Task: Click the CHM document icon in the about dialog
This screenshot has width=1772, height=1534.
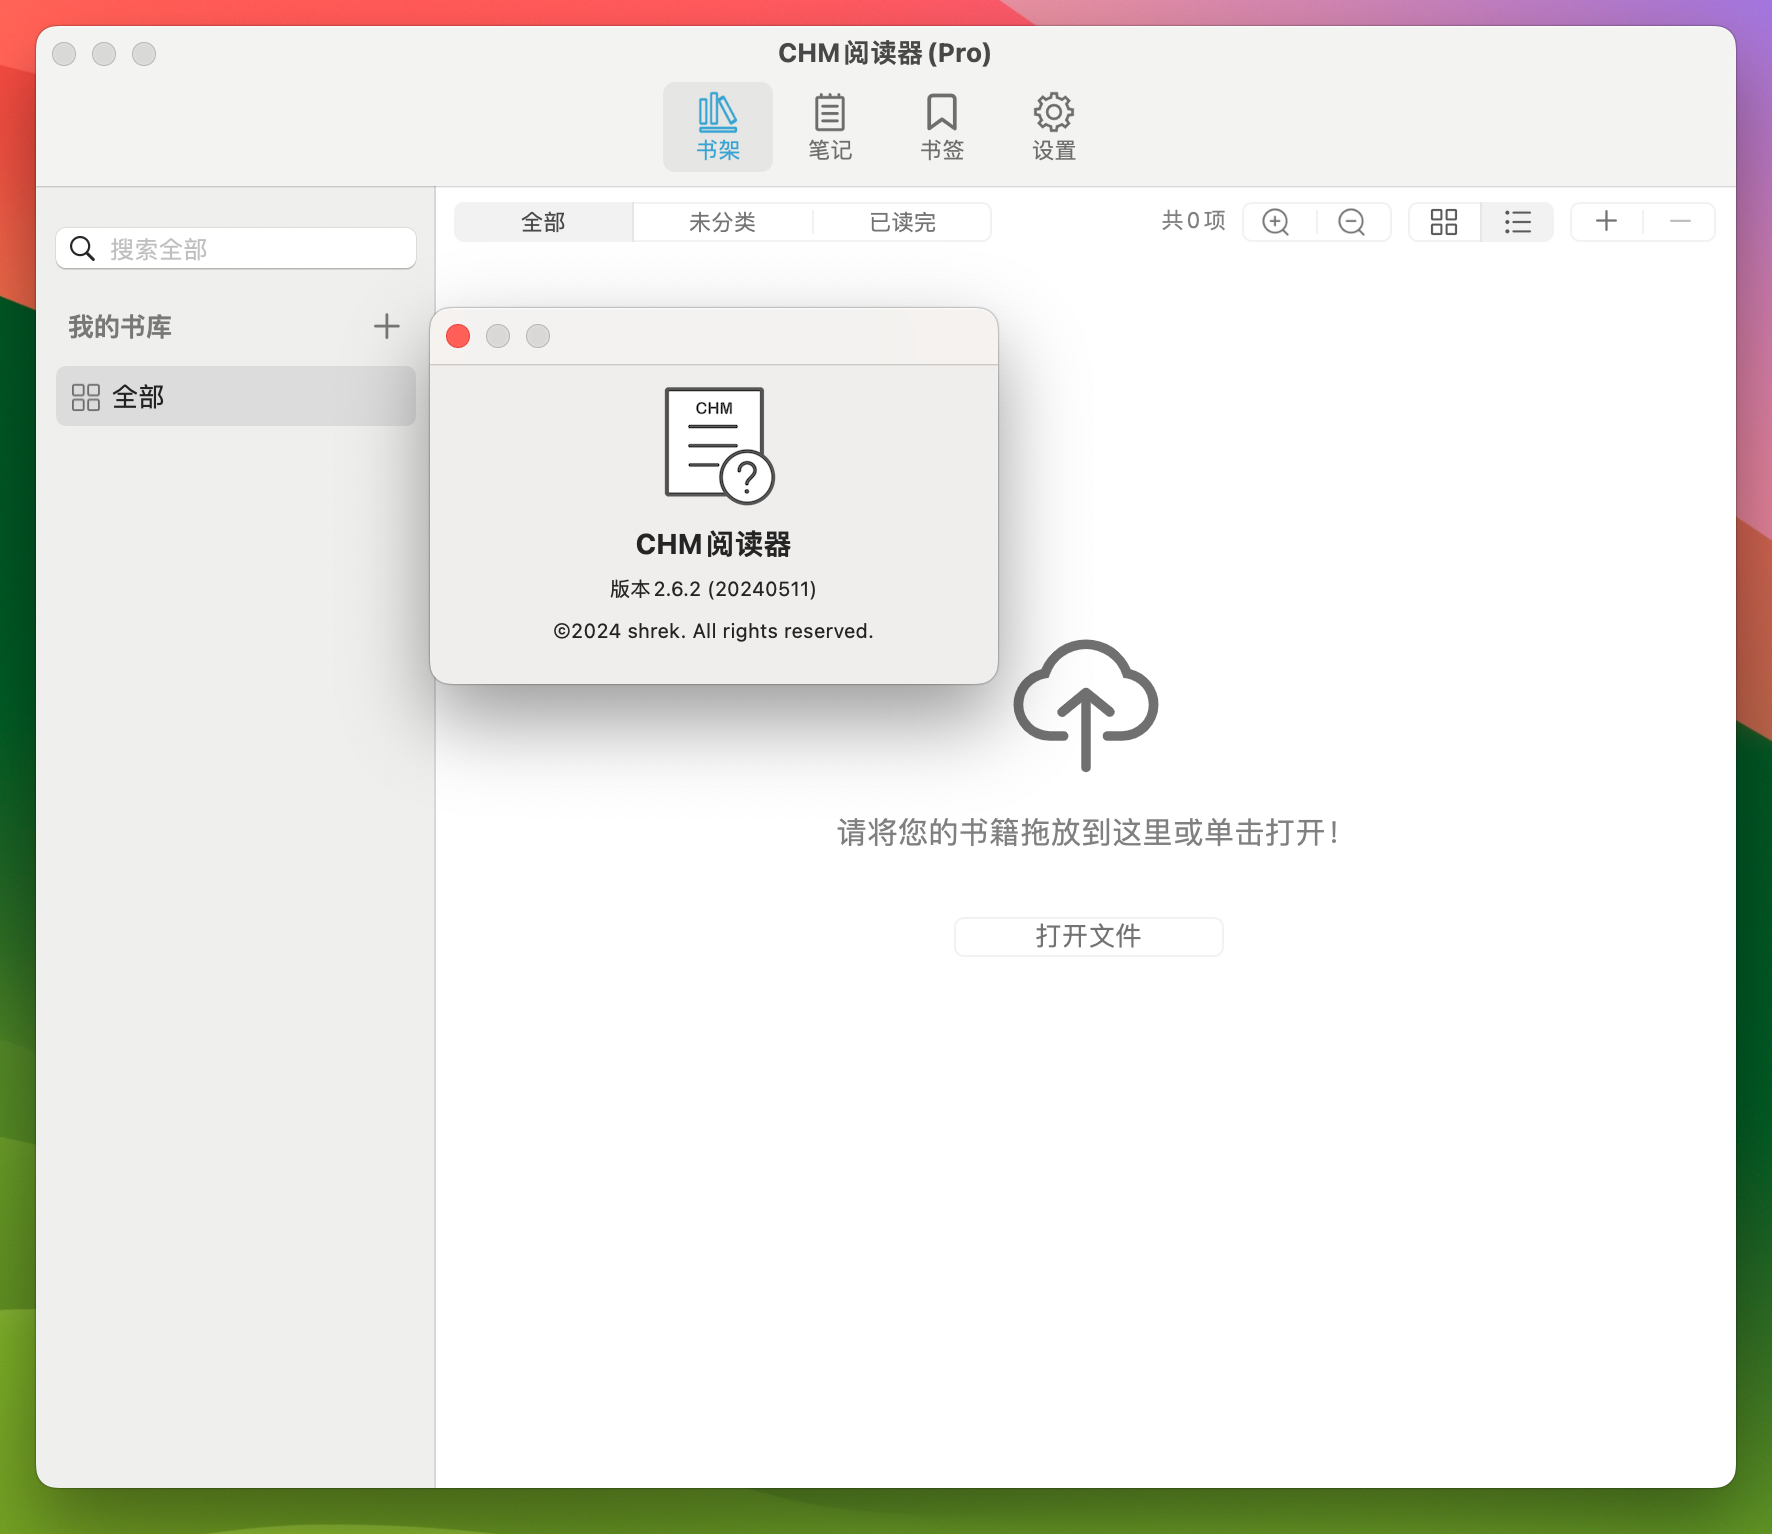Action: [714, 444]
